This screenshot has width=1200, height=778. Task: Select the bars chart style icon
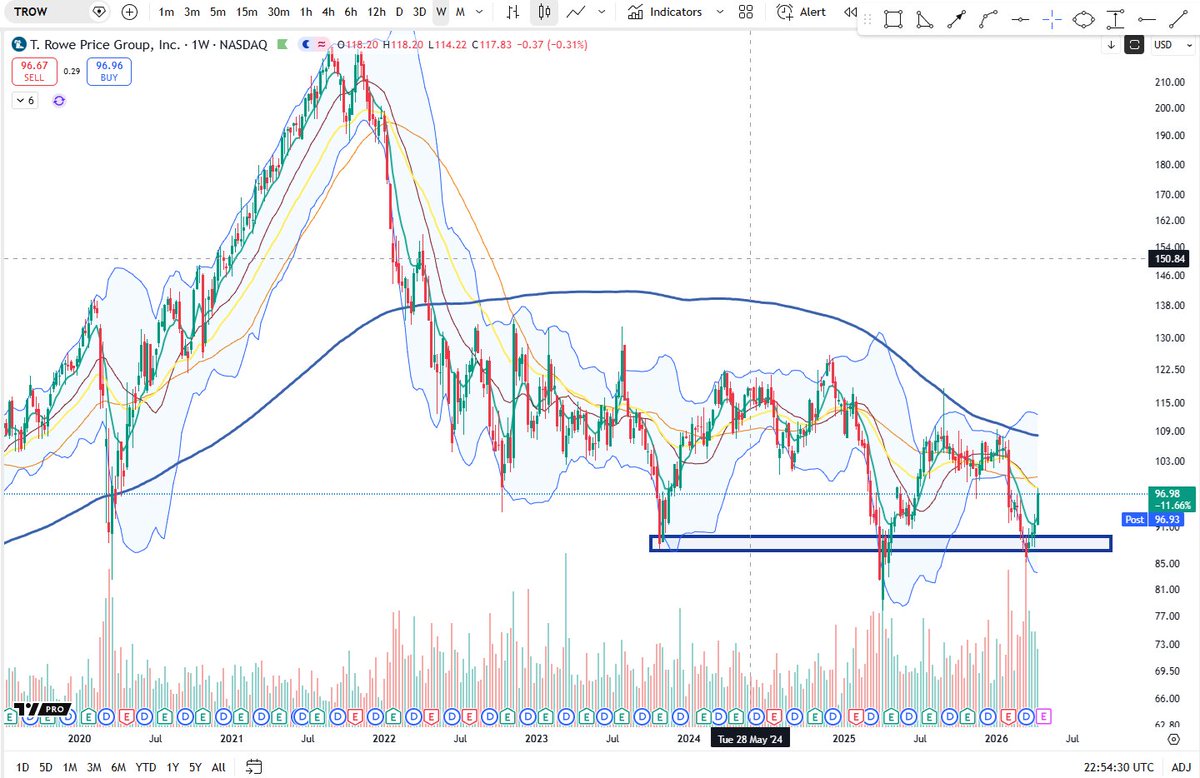pos(513,12)
